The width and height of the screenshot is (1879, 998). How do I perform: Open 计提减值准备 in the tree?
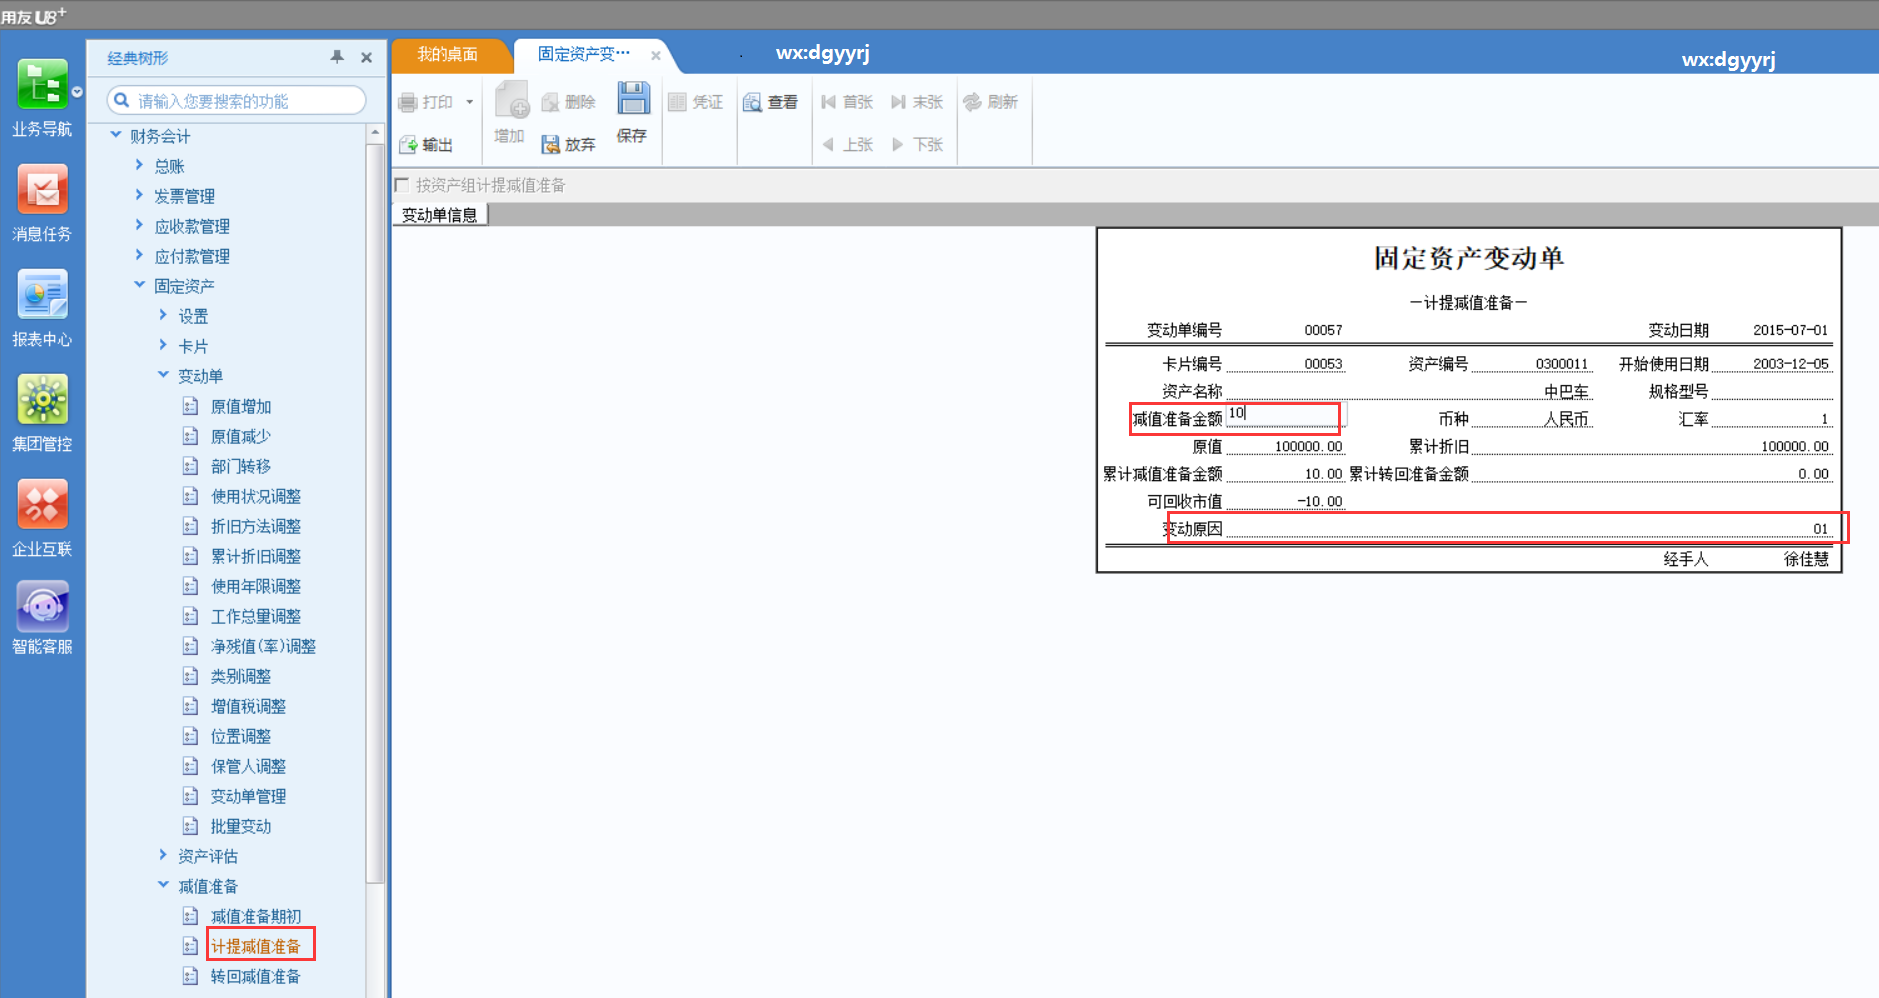(x=256, y=946)
